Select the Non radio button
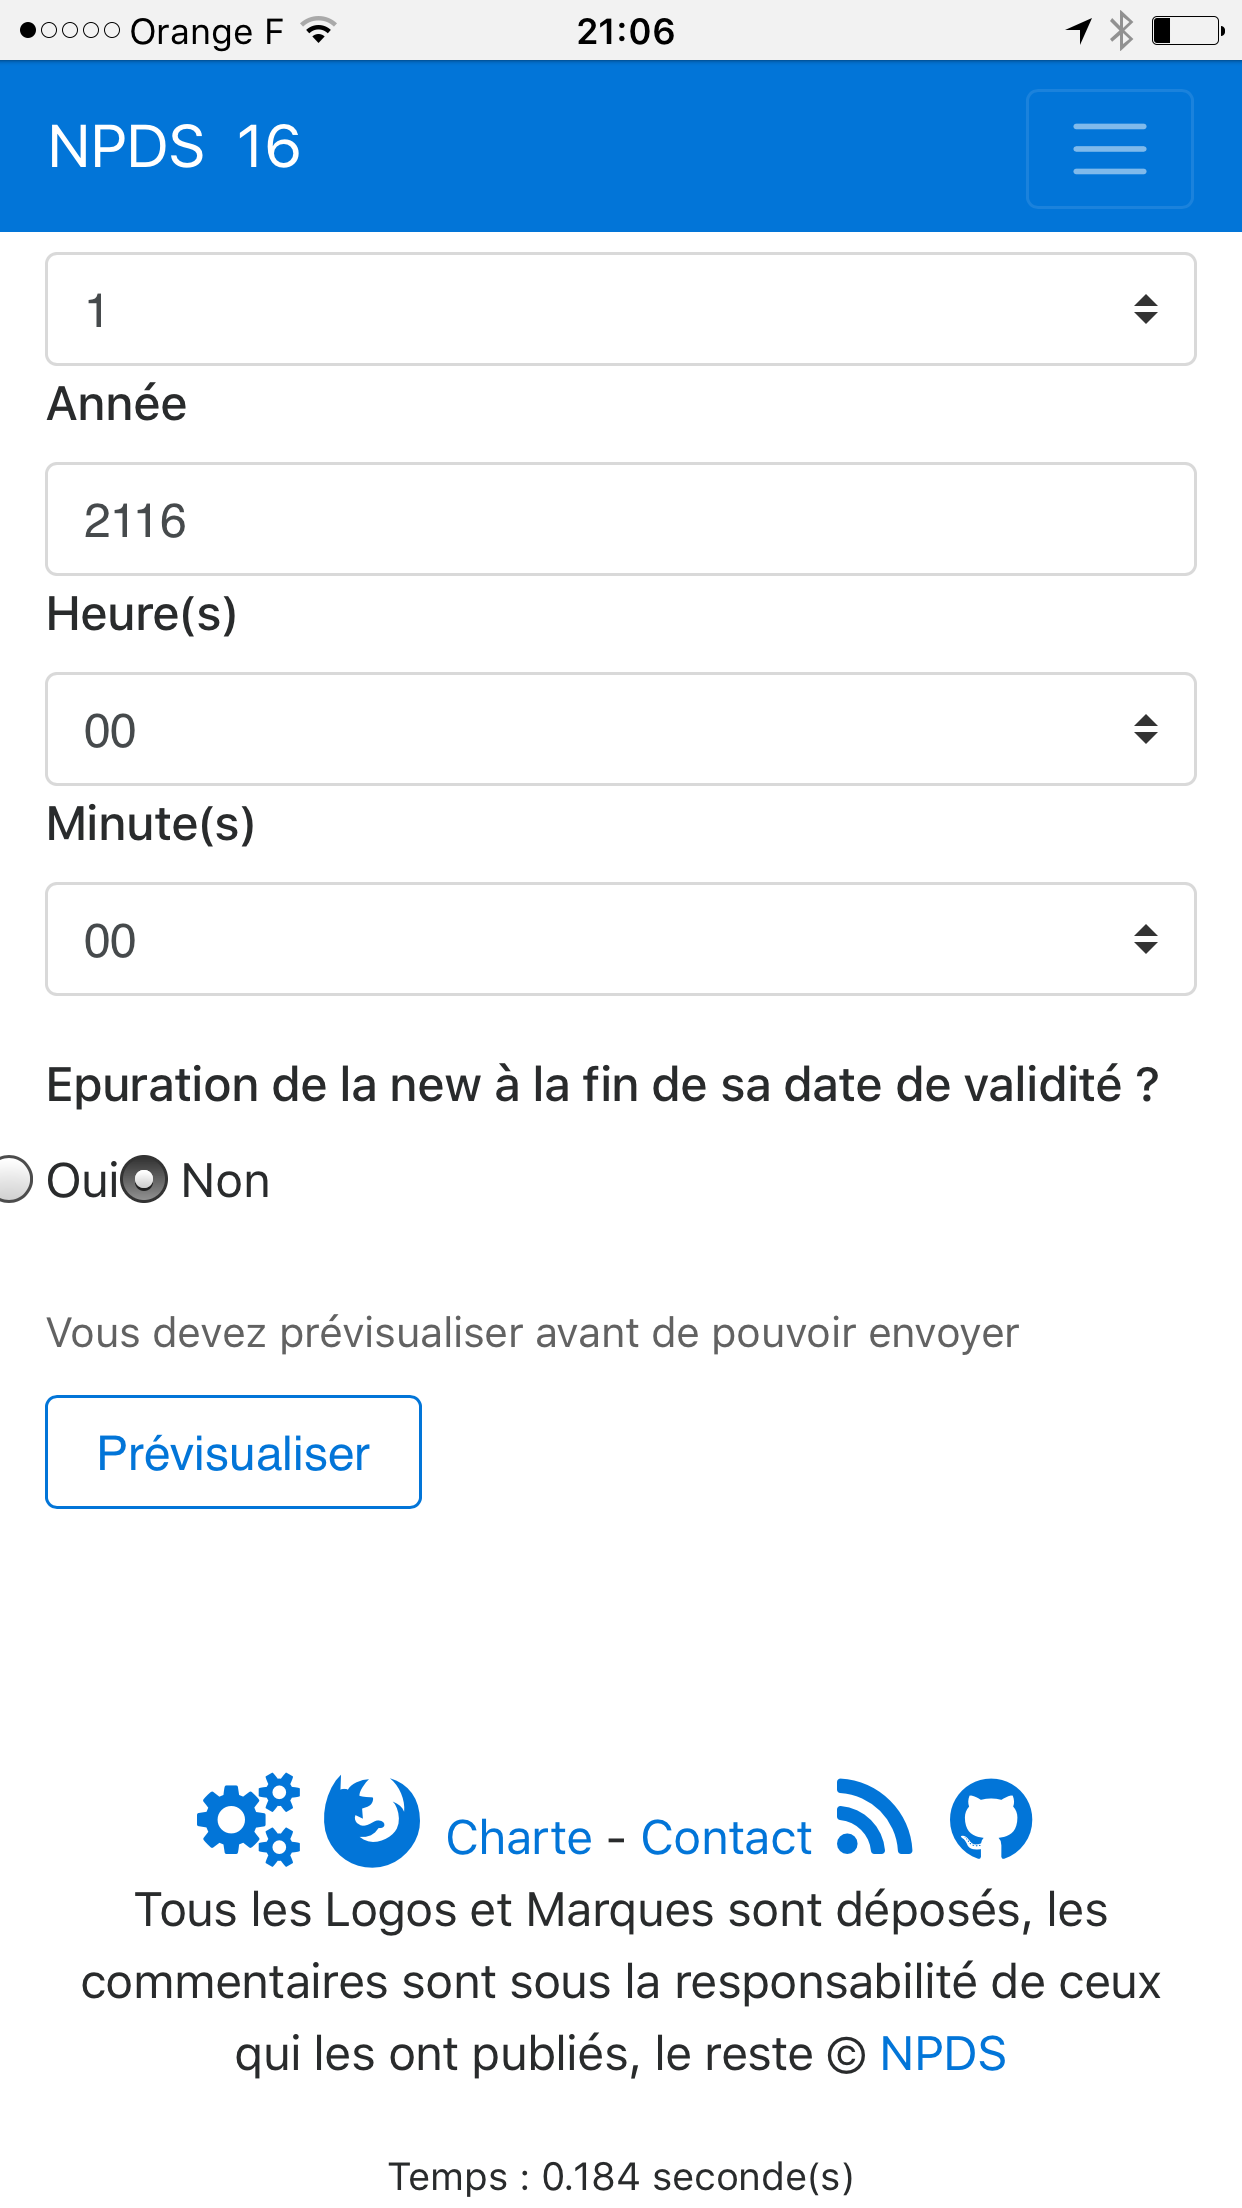 tap(145, 1179)
